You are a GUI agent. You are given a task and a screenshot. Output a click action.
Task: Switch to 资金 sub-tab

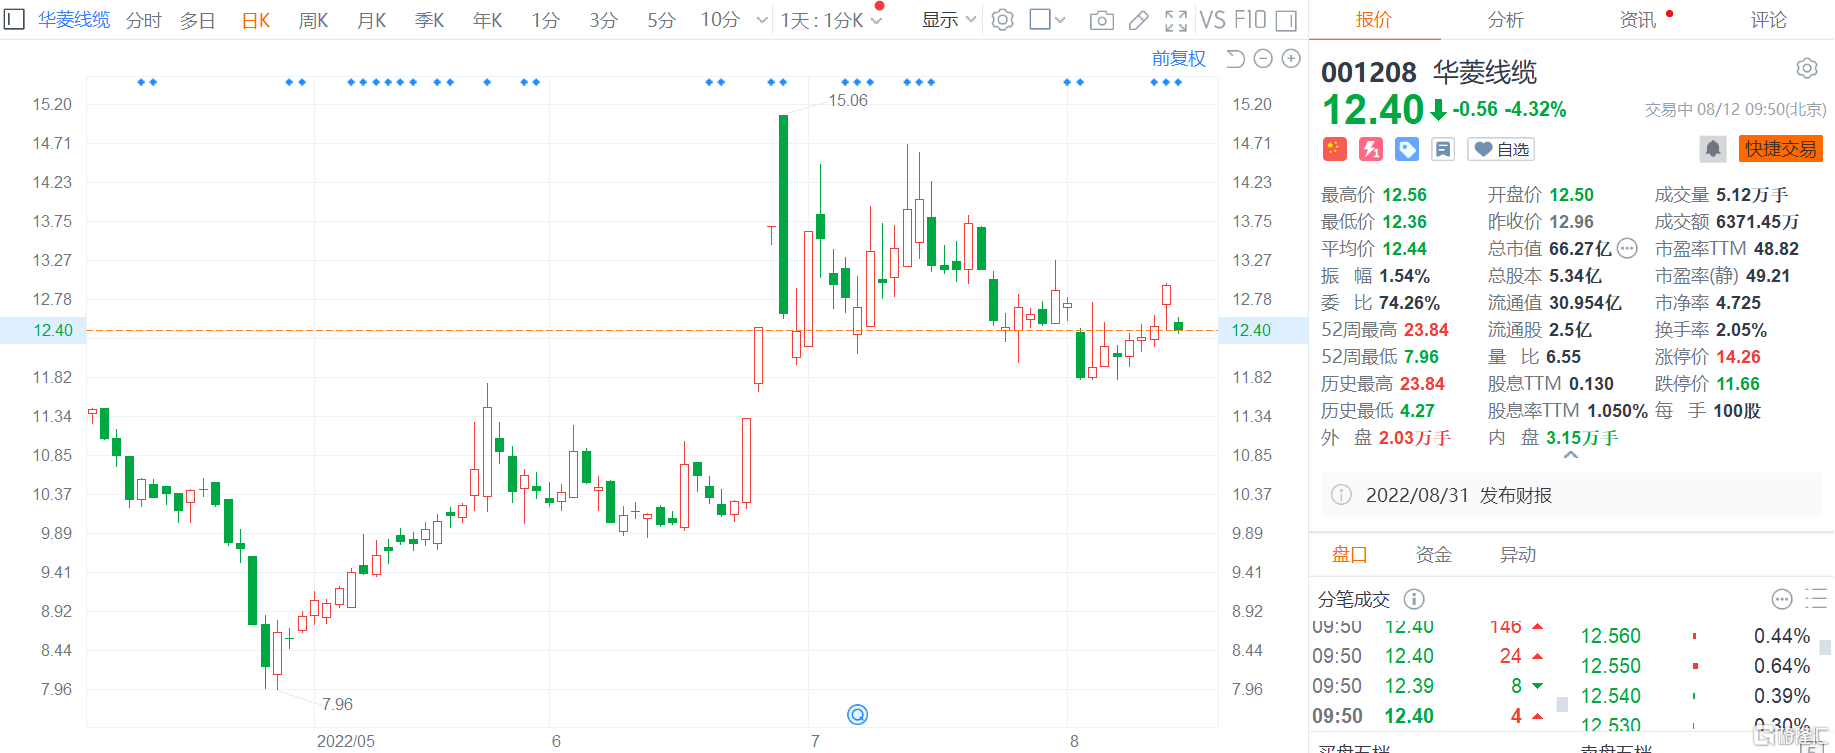coord(1433,554)
